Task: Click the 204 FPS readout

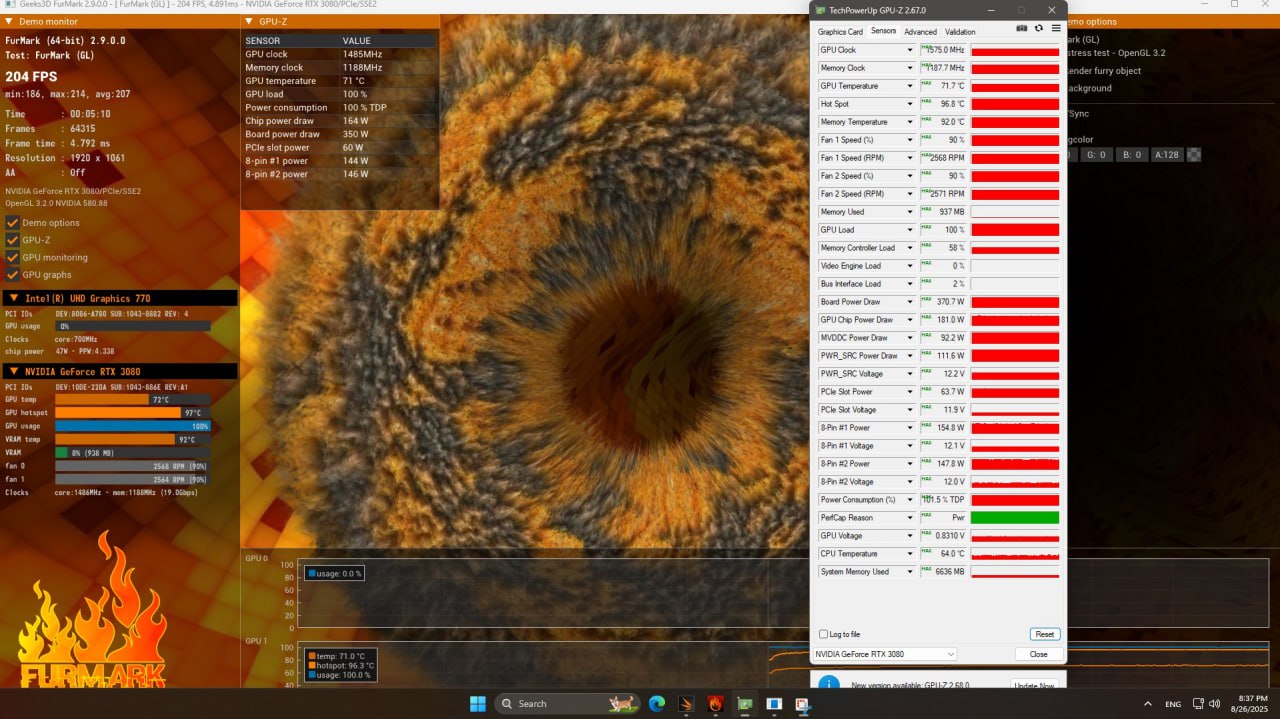Action: click(x=31, y=76)
